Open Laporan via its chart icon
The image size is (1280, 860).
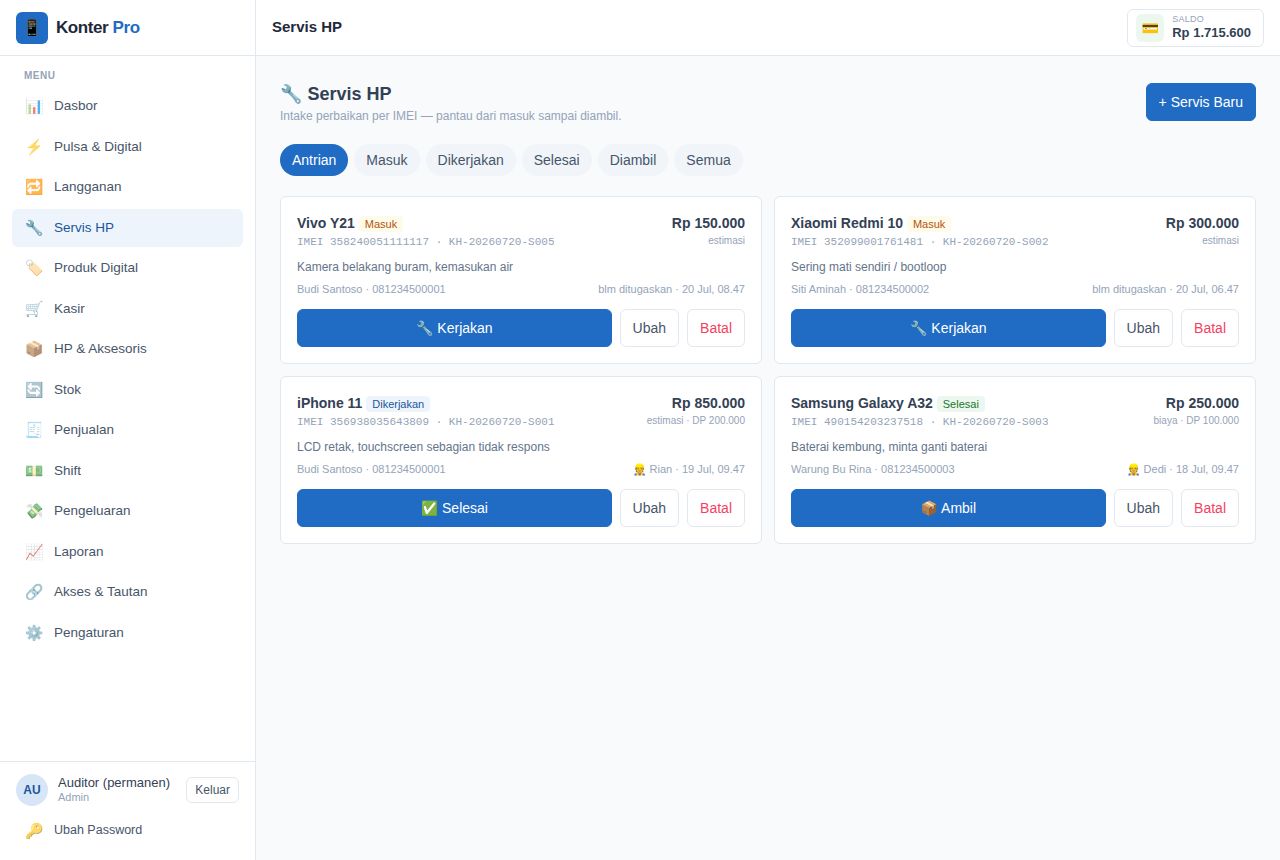point(34,551)
